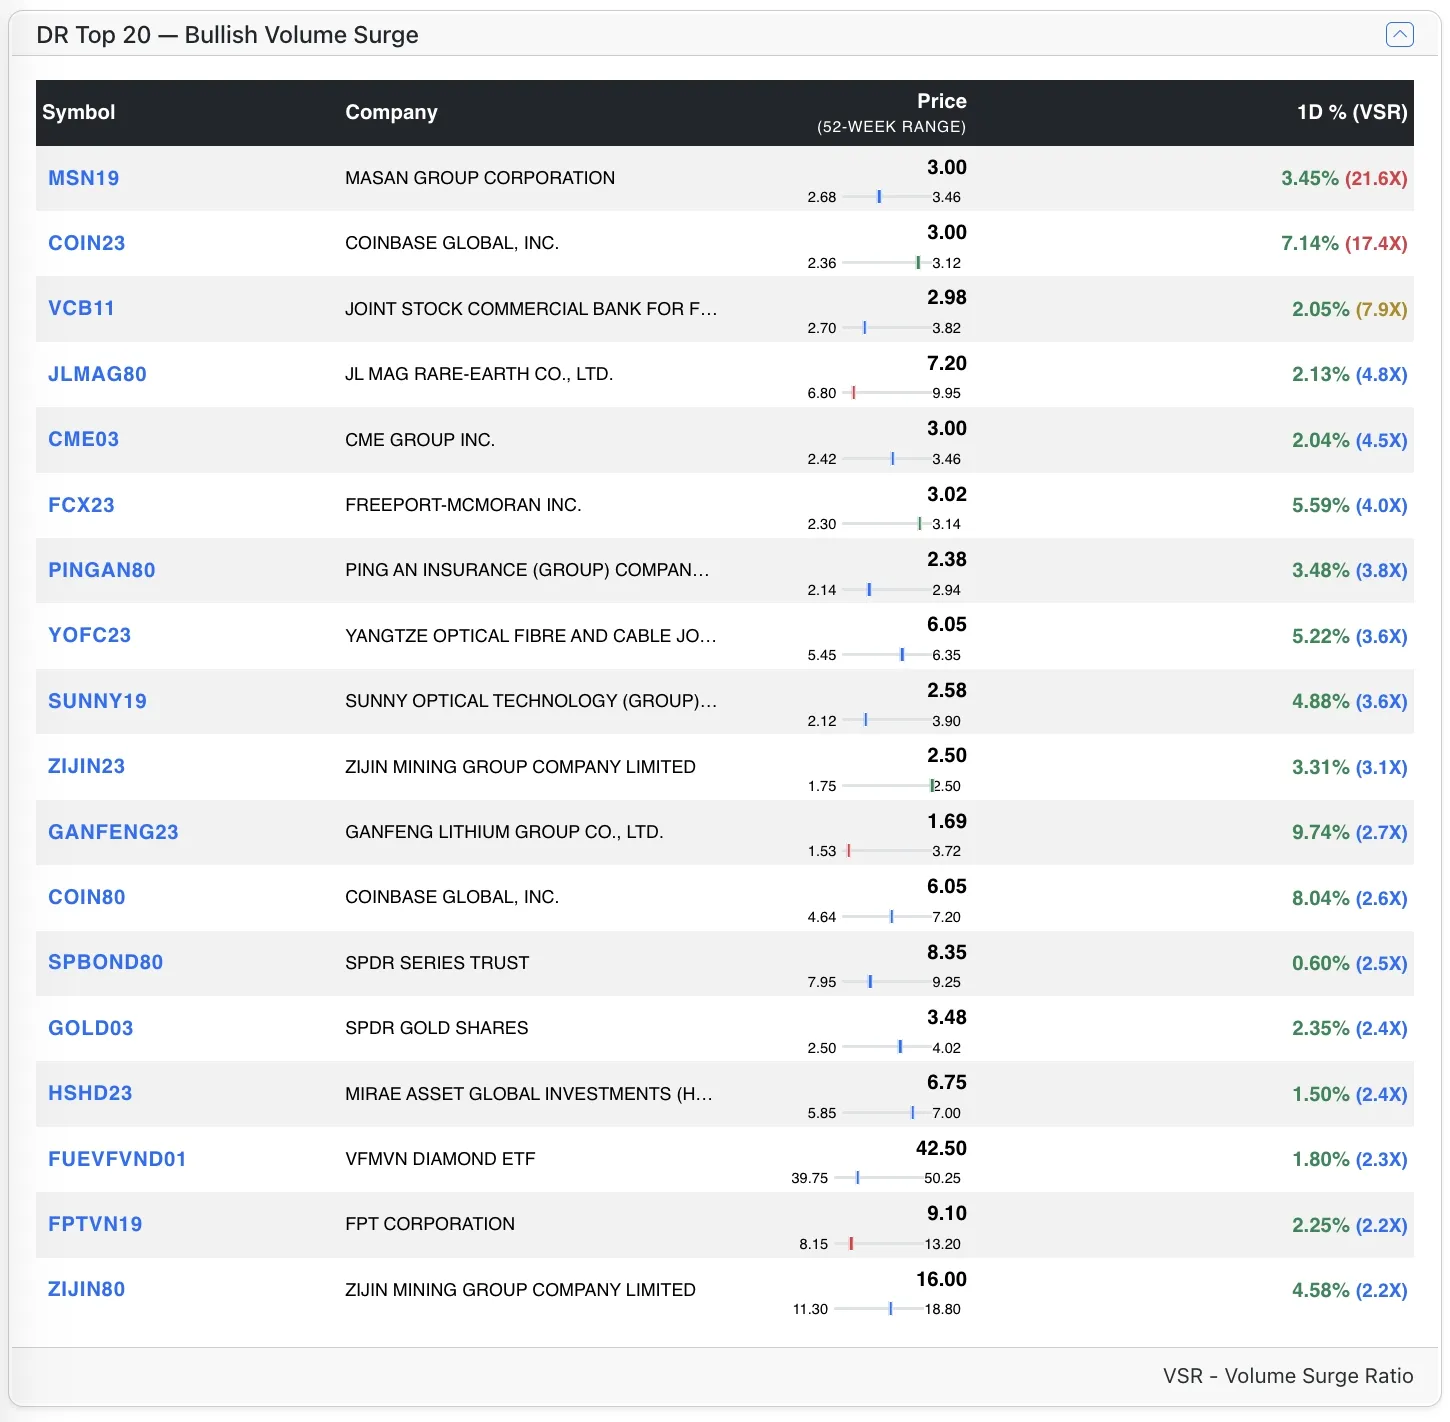
Task: Click the Company column header
Action: [x=391, y=112]
